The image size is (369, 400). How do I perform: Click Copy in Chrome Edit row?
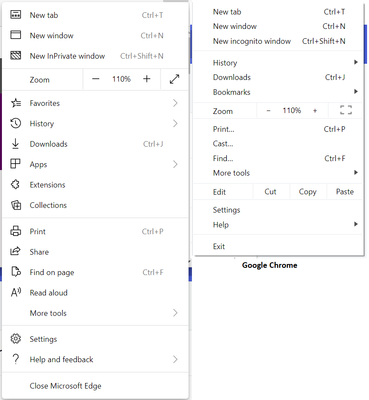coord(307,192)
